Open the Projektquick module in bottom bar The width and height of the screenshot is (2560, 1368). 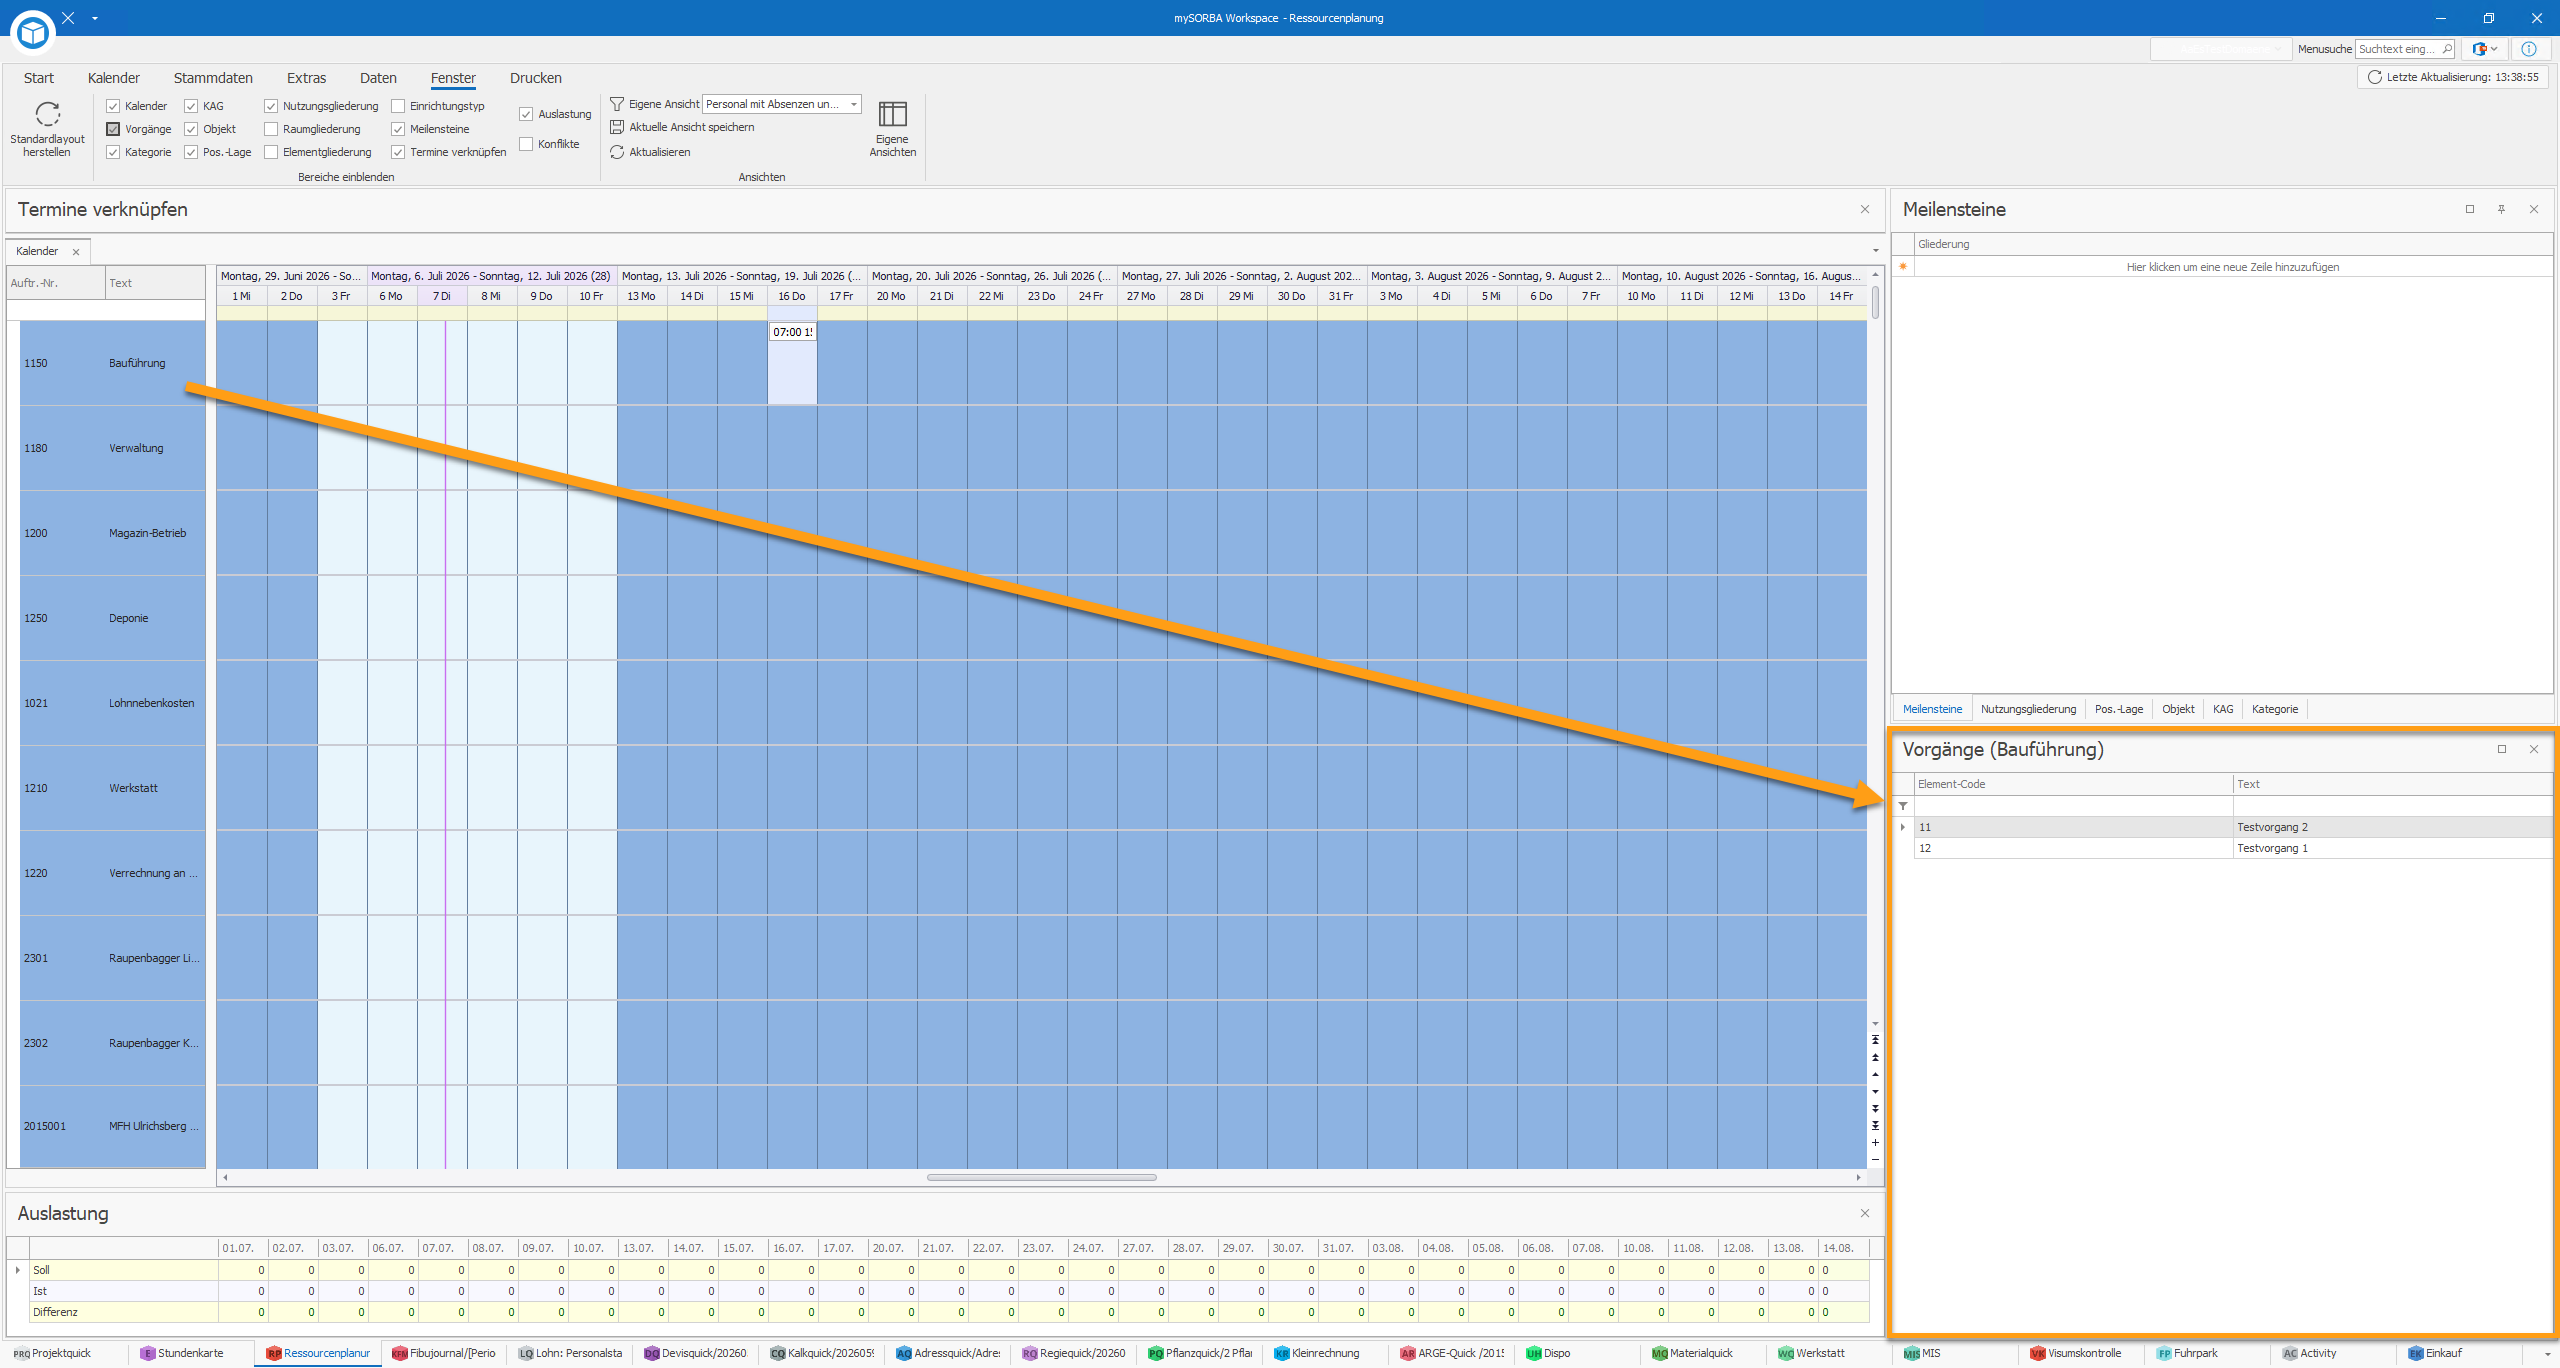(x=53, y=1353)
